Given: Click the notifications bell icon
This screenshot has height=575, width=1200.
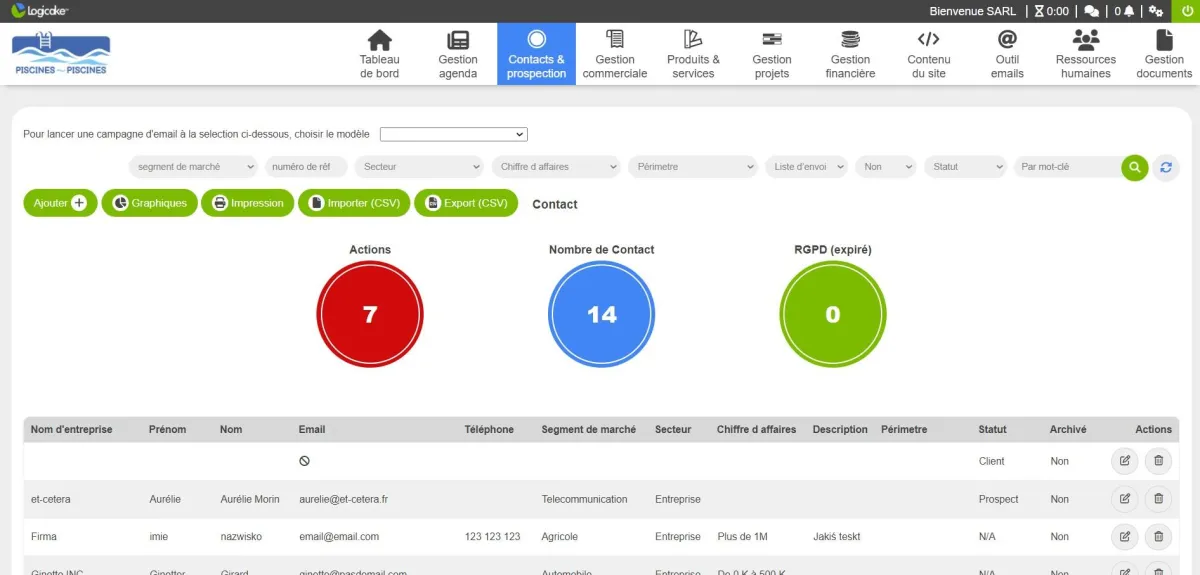Looking at the screenshot, I should coord(1129,11).
